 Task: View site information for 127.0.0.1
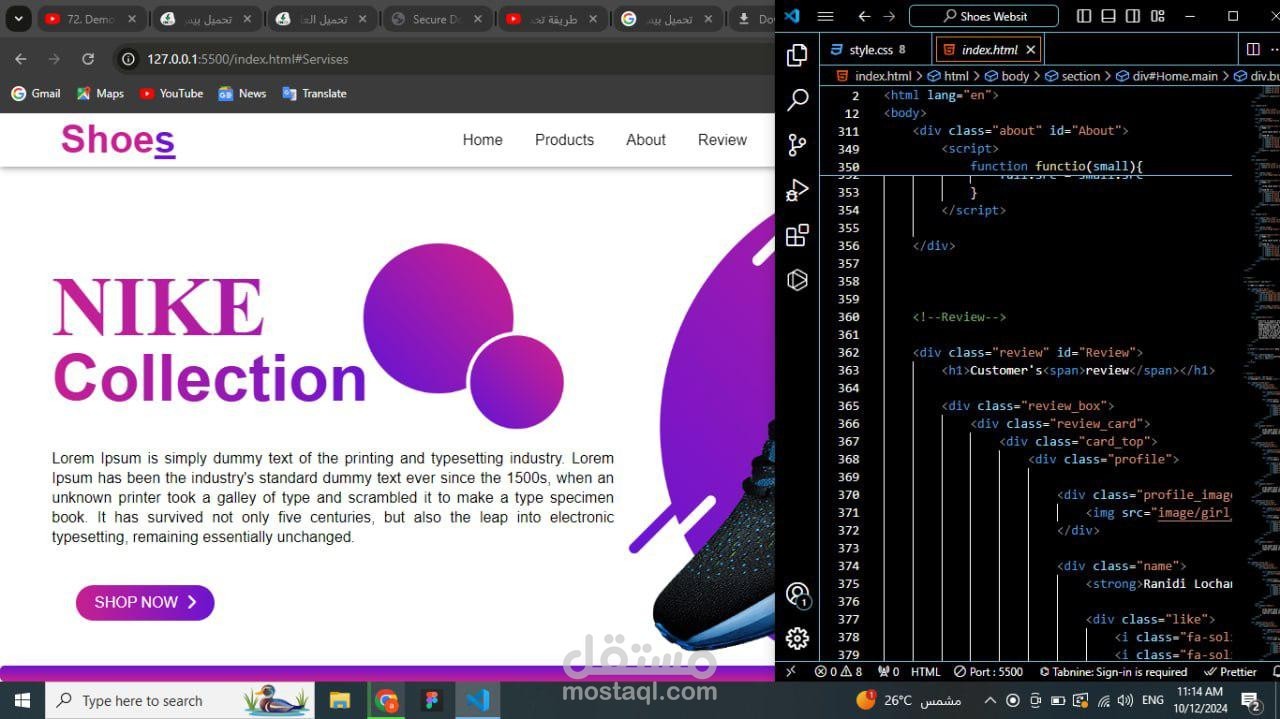click(128, 59)
